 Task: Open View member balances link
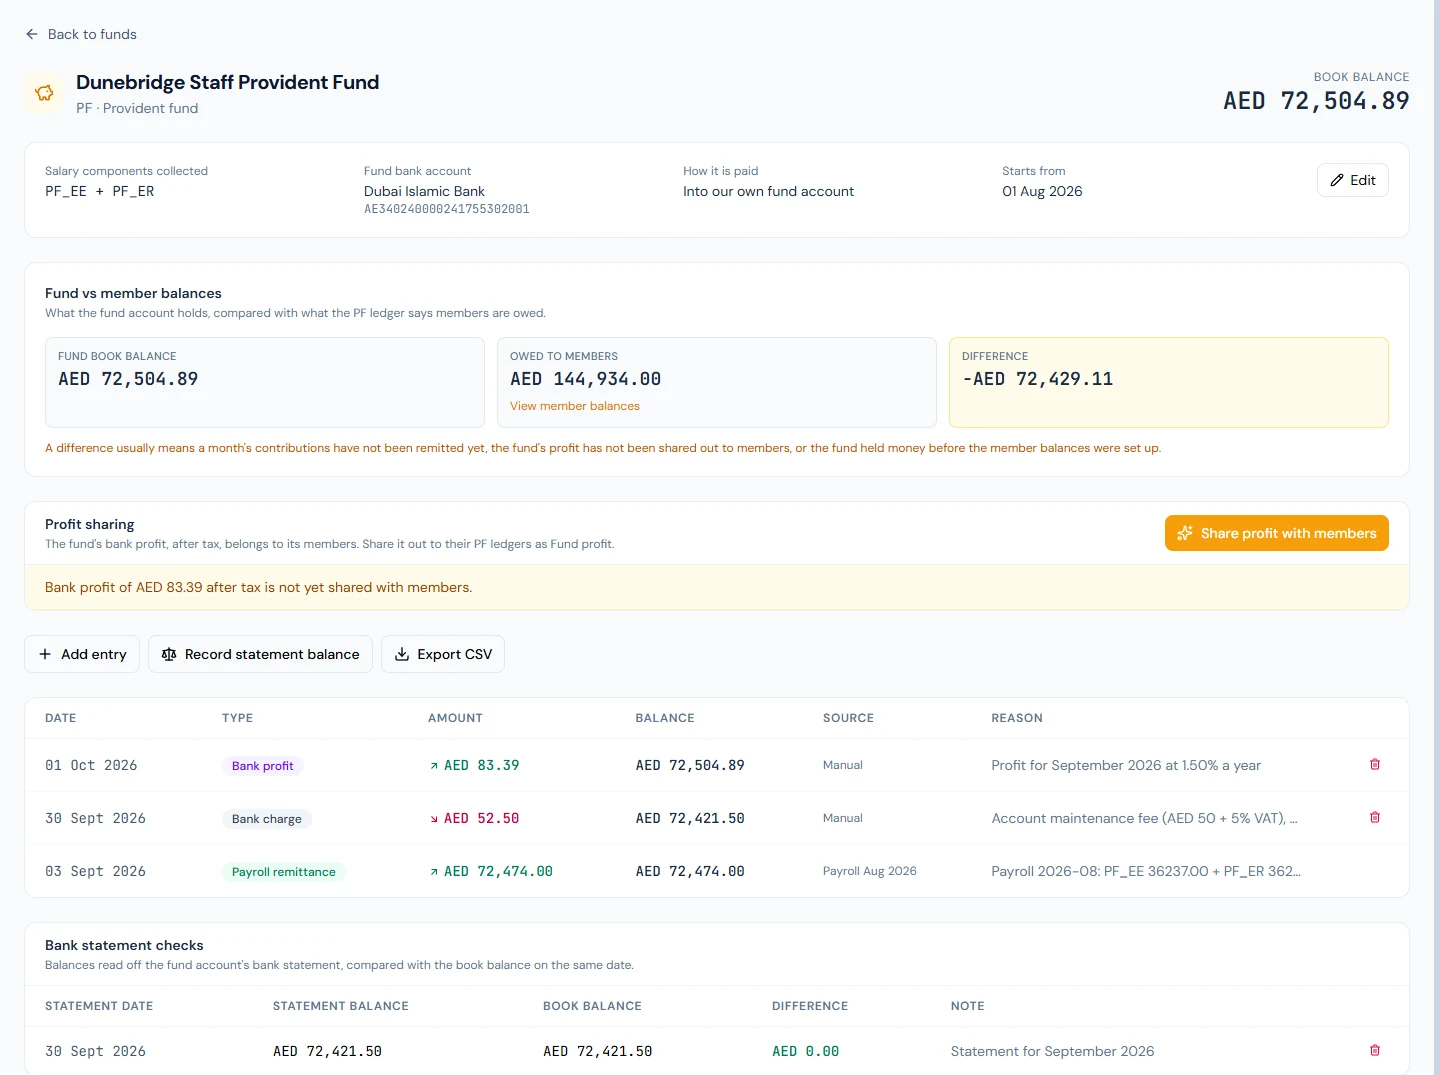[575, 406]
